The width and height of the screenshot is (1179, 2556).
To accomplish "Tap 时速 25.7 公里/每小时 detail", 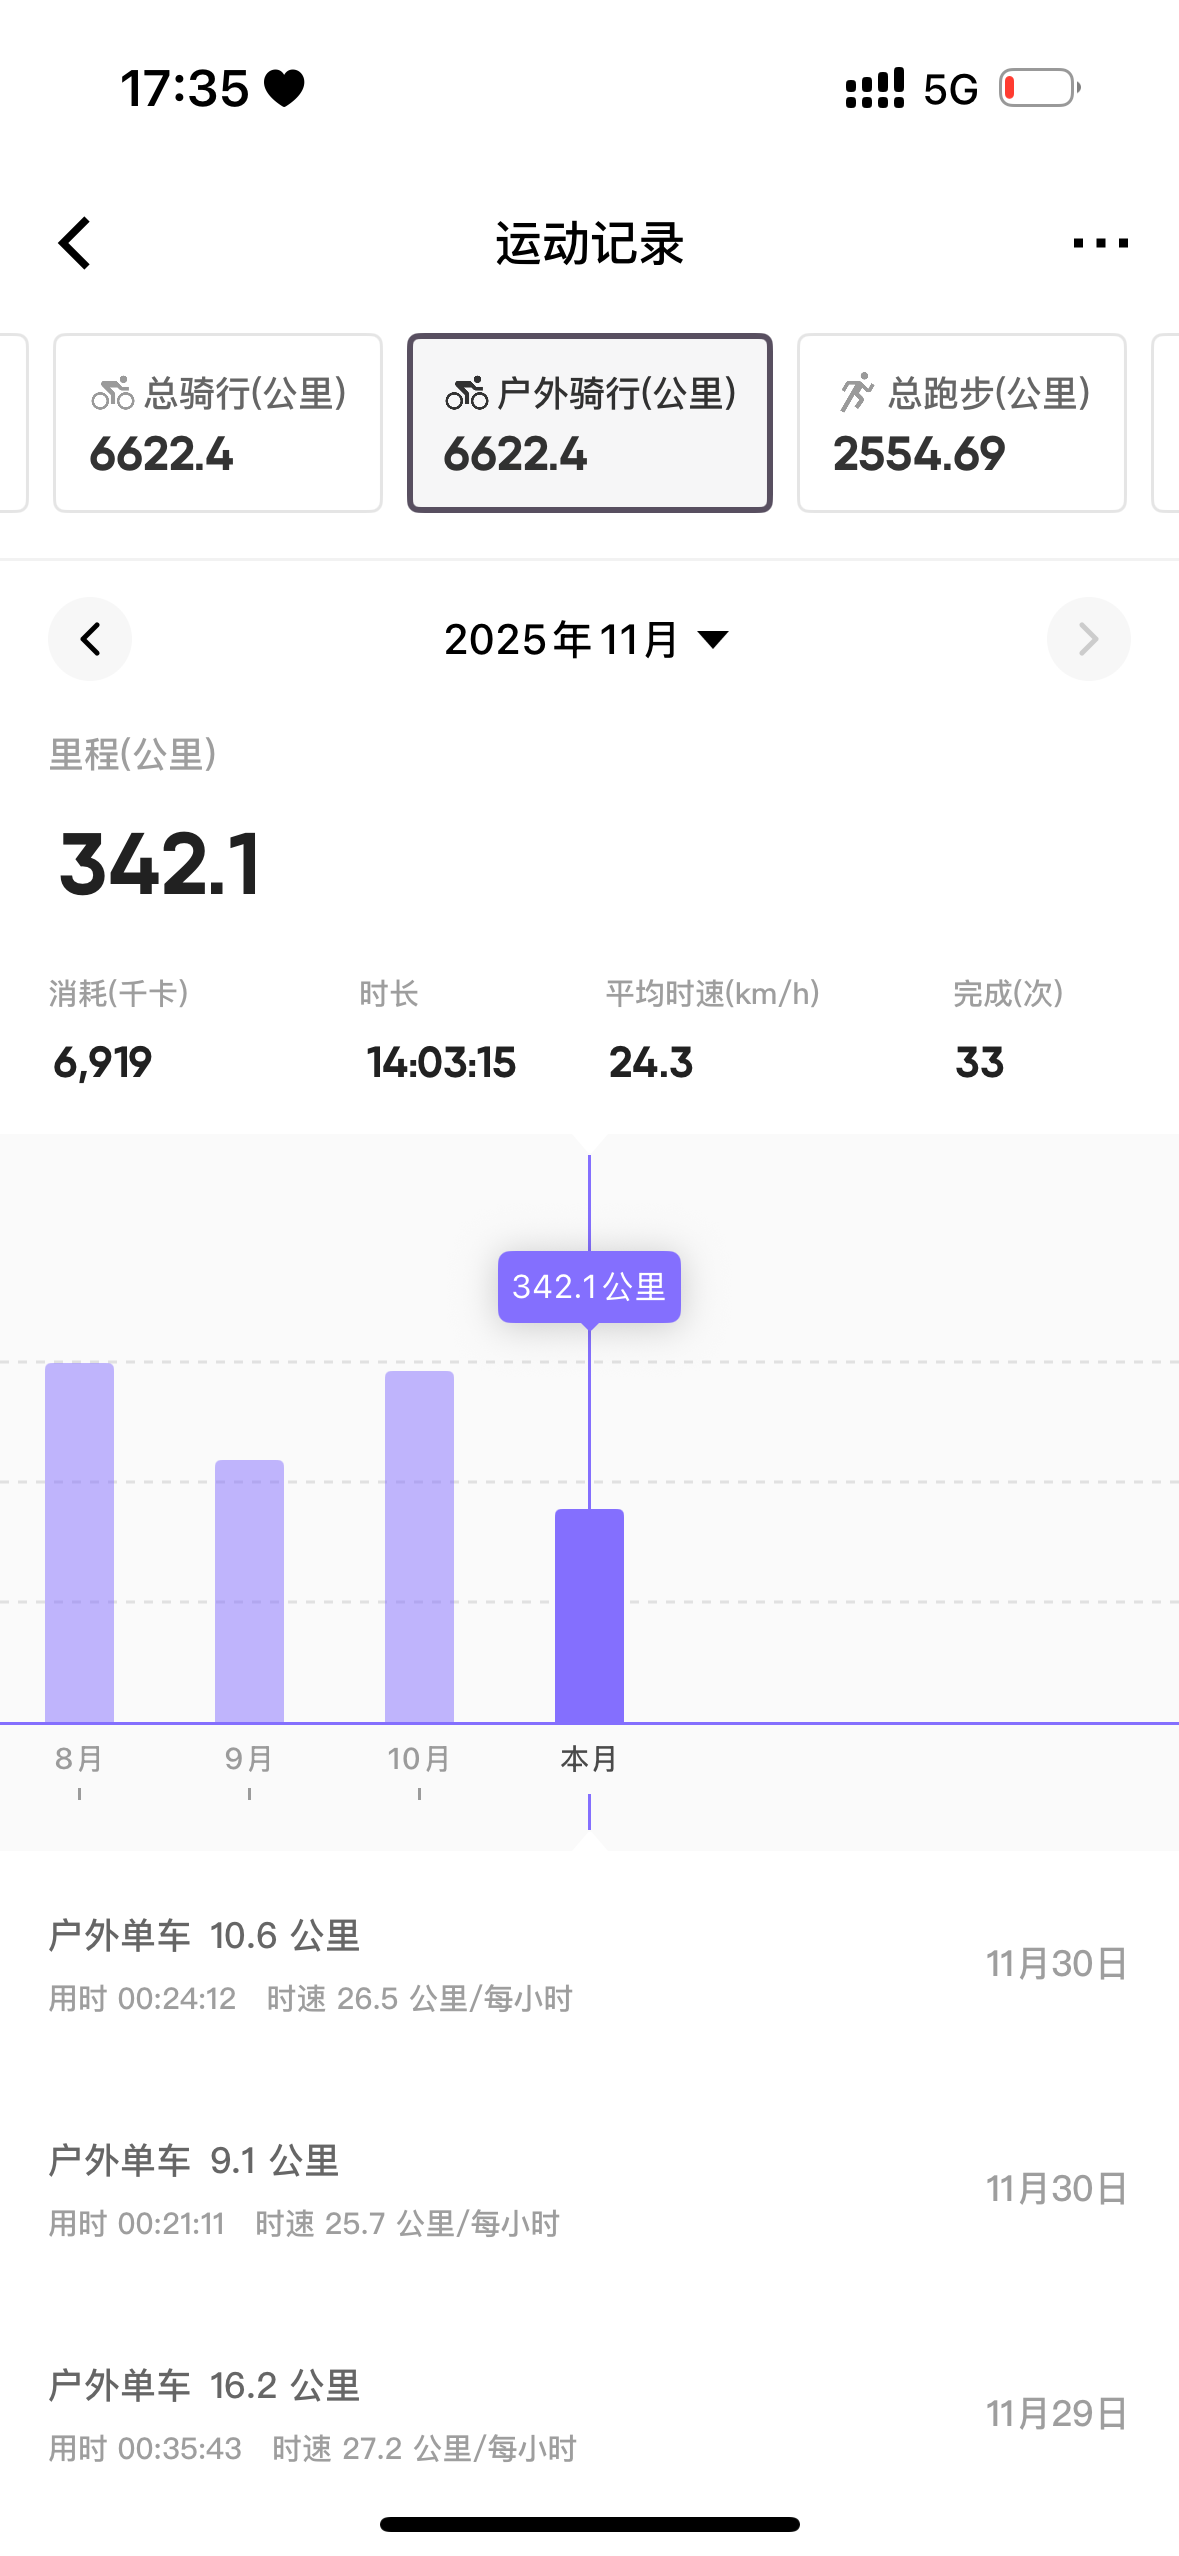I will [x=408, y=2224].
